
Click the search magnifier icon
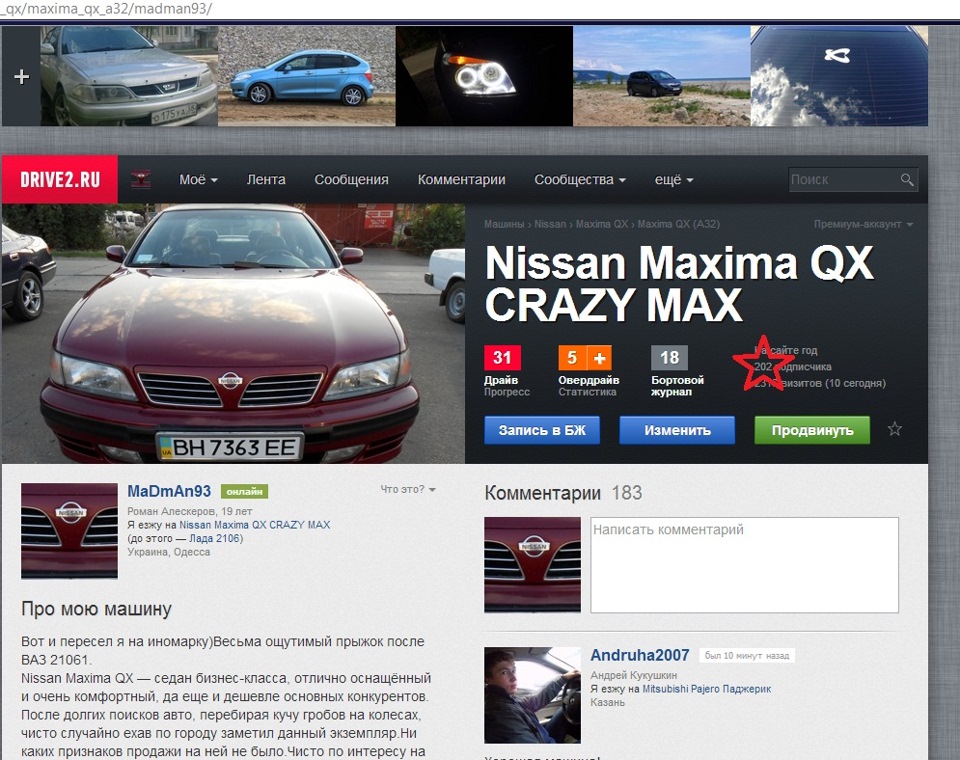tap(907, 179)
